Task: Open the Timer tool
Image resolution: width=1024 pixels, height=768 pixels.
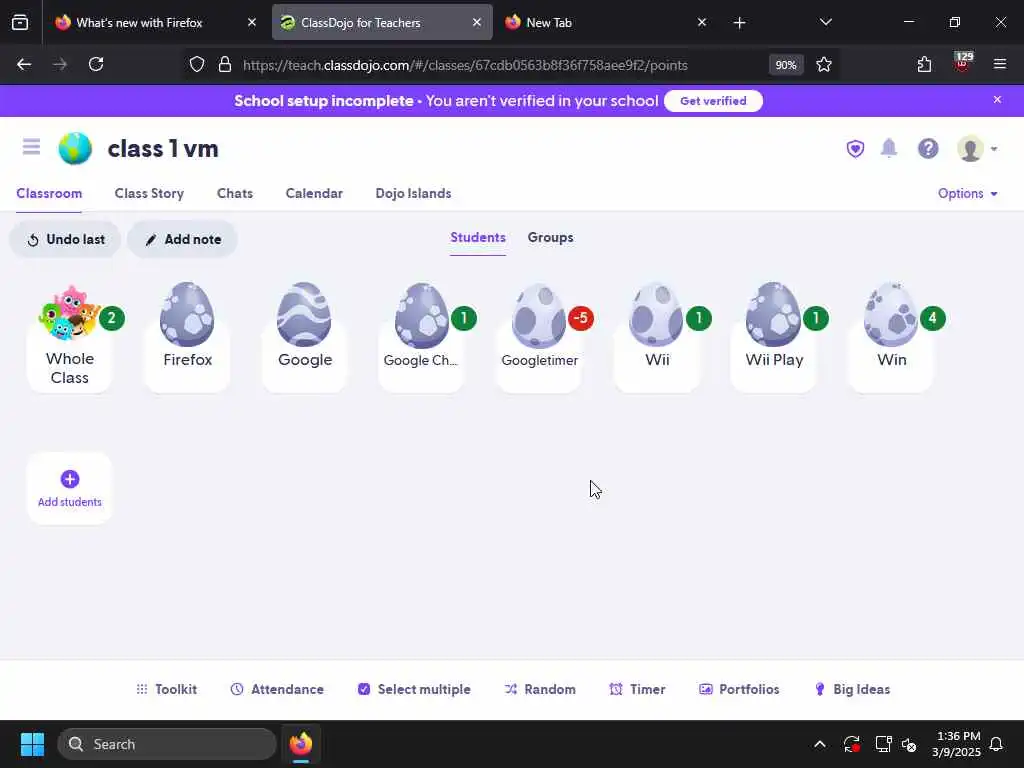Action: click(x=637, y=690)
